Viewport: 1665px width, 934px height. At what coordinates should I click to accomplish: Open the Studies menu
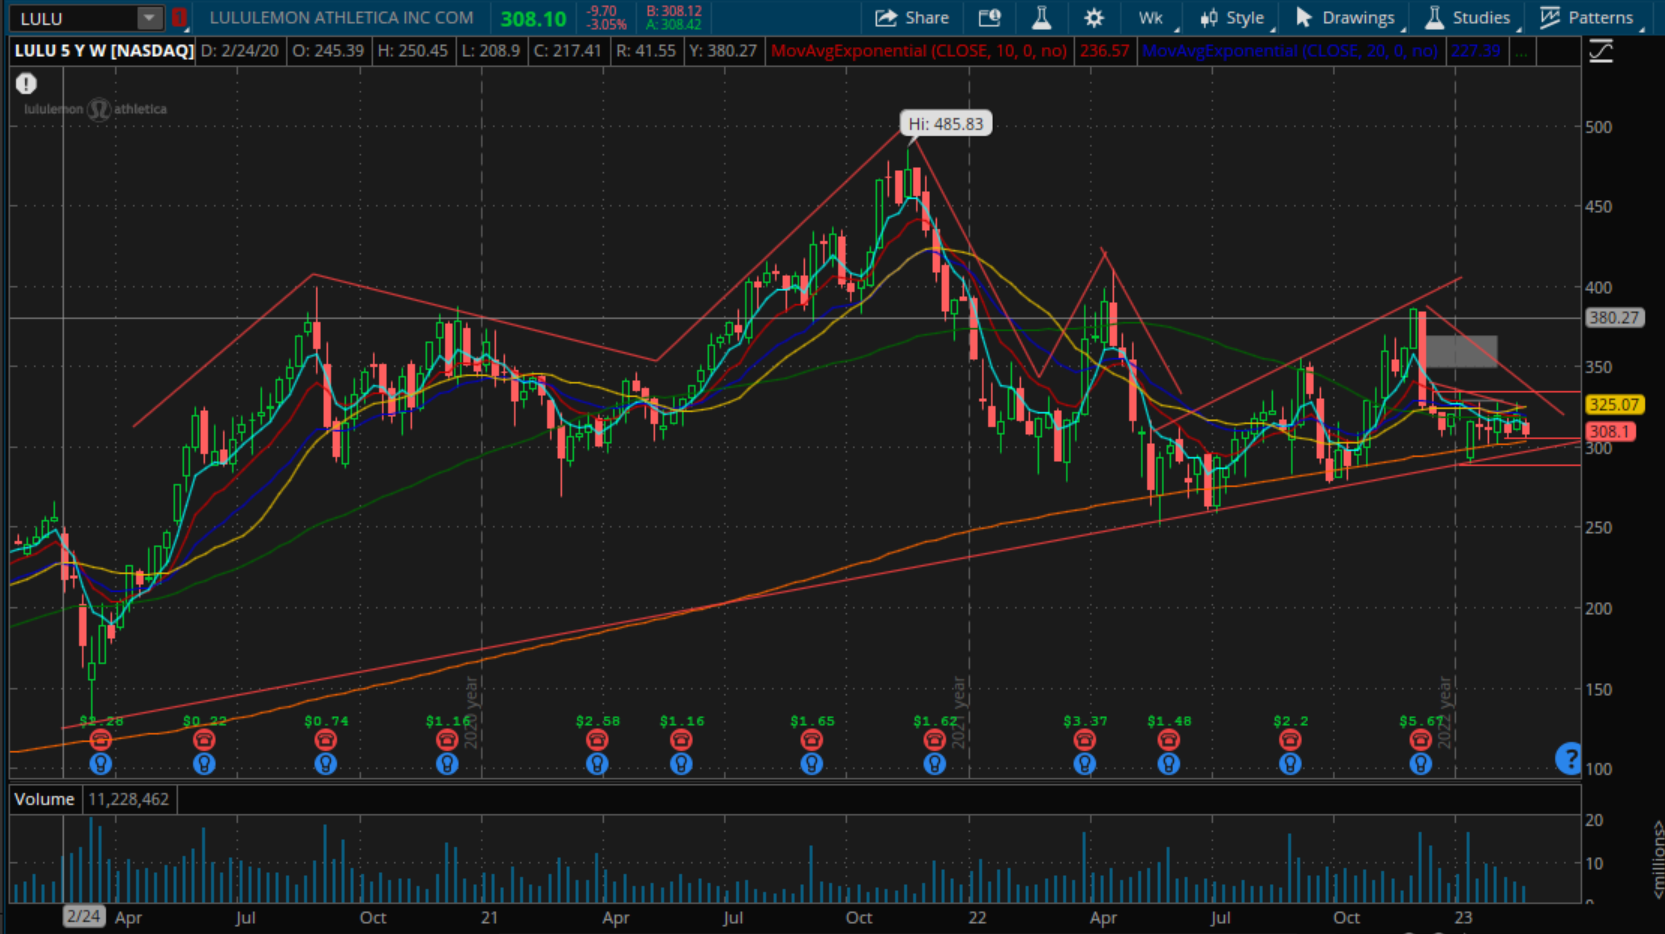(1469, 18)
